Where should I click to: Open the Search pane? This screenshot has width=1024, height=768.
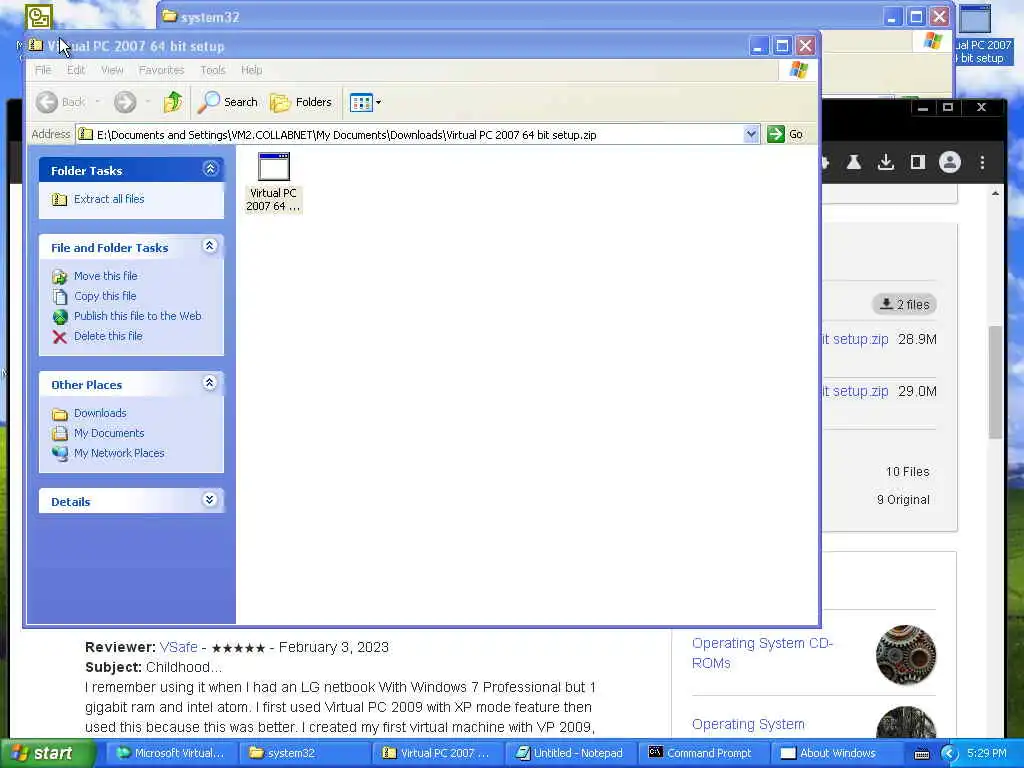point(228,102)
